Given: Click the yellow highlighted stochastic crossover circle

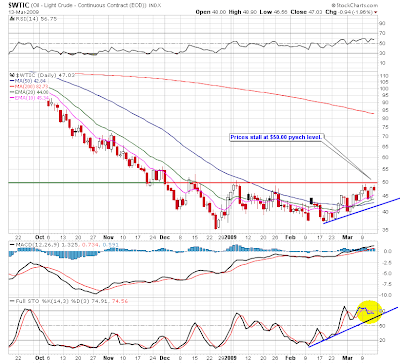Looking at the screenshot, I should (369, 312).
